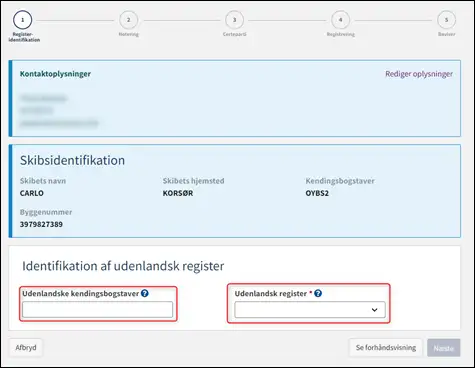Click the Skibets hjemsted label
This screenshot has width=475, height=368.
pyautogui.click(x=193, y=181)
